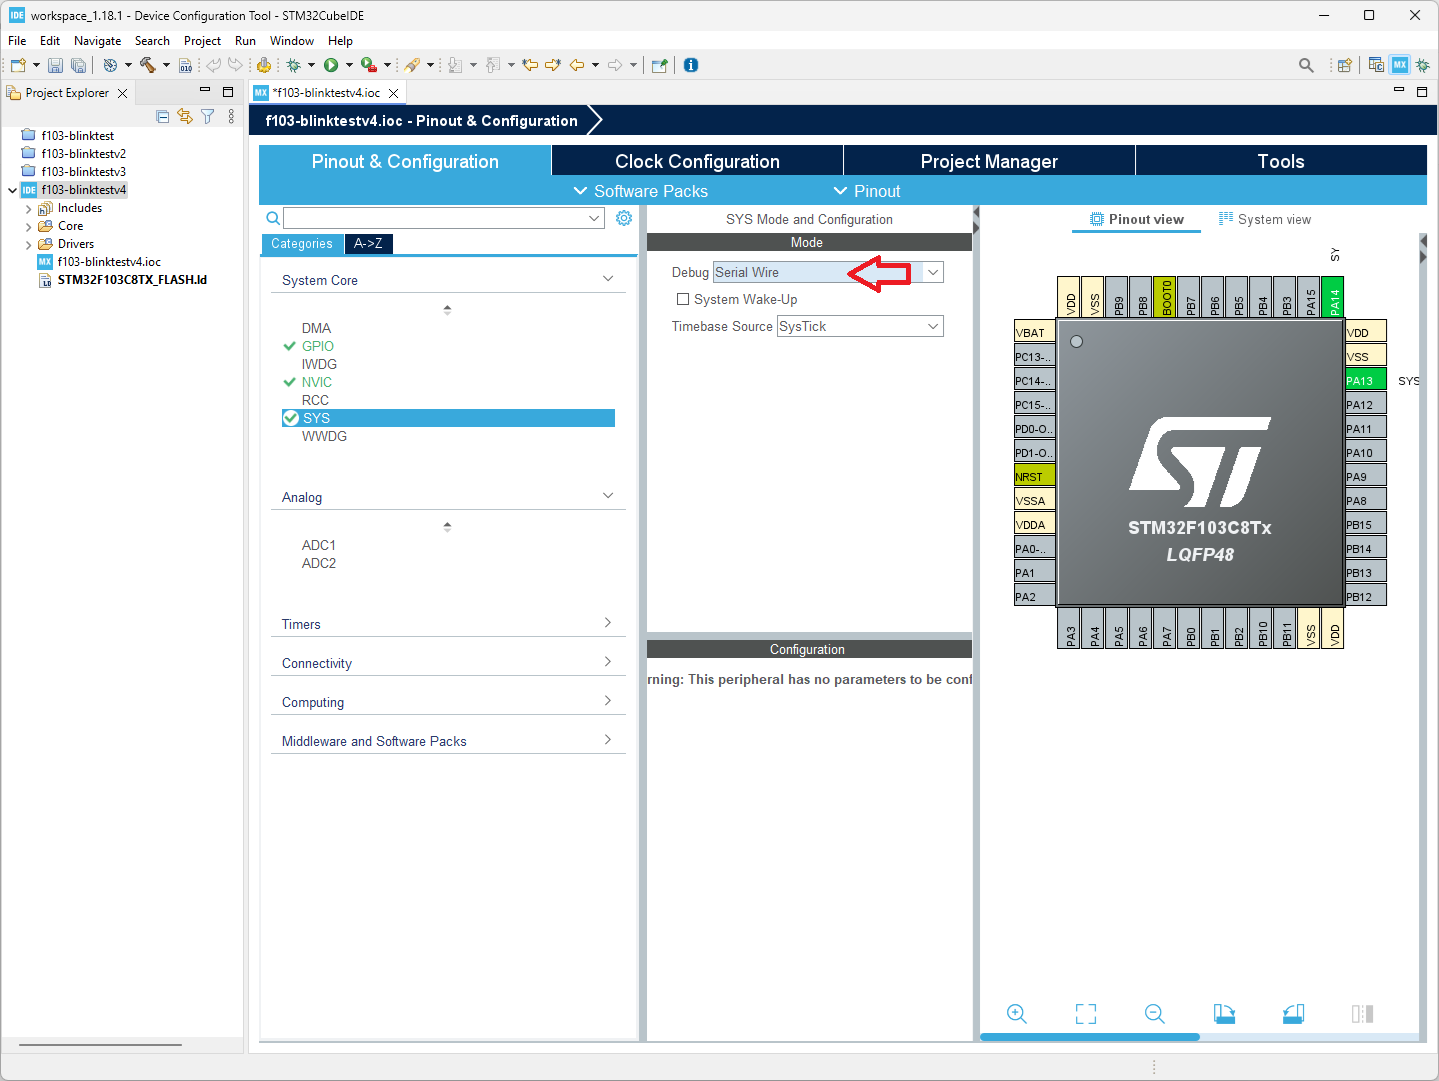
Task: Switch to the Clock Configuration tab
Action: click(x=696, y=160)
